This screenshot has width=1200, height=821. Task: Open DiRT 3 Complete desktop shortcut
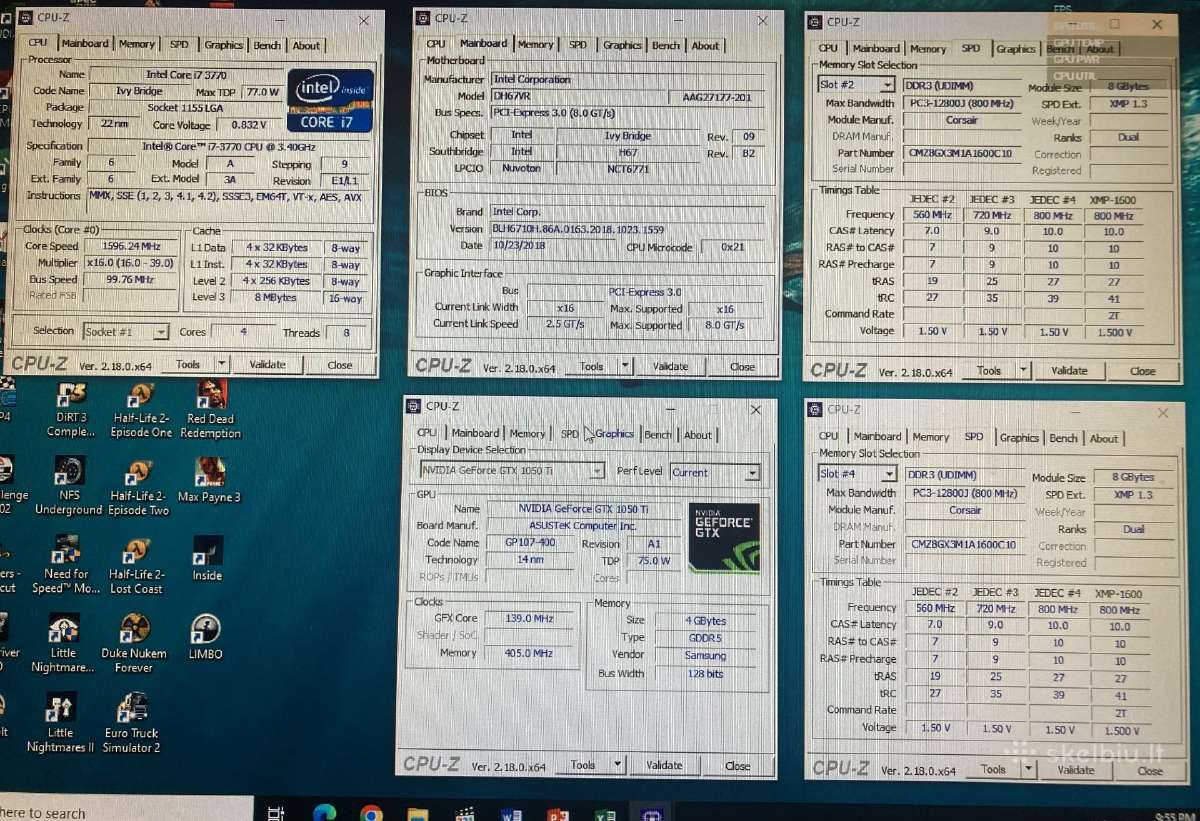71,408
